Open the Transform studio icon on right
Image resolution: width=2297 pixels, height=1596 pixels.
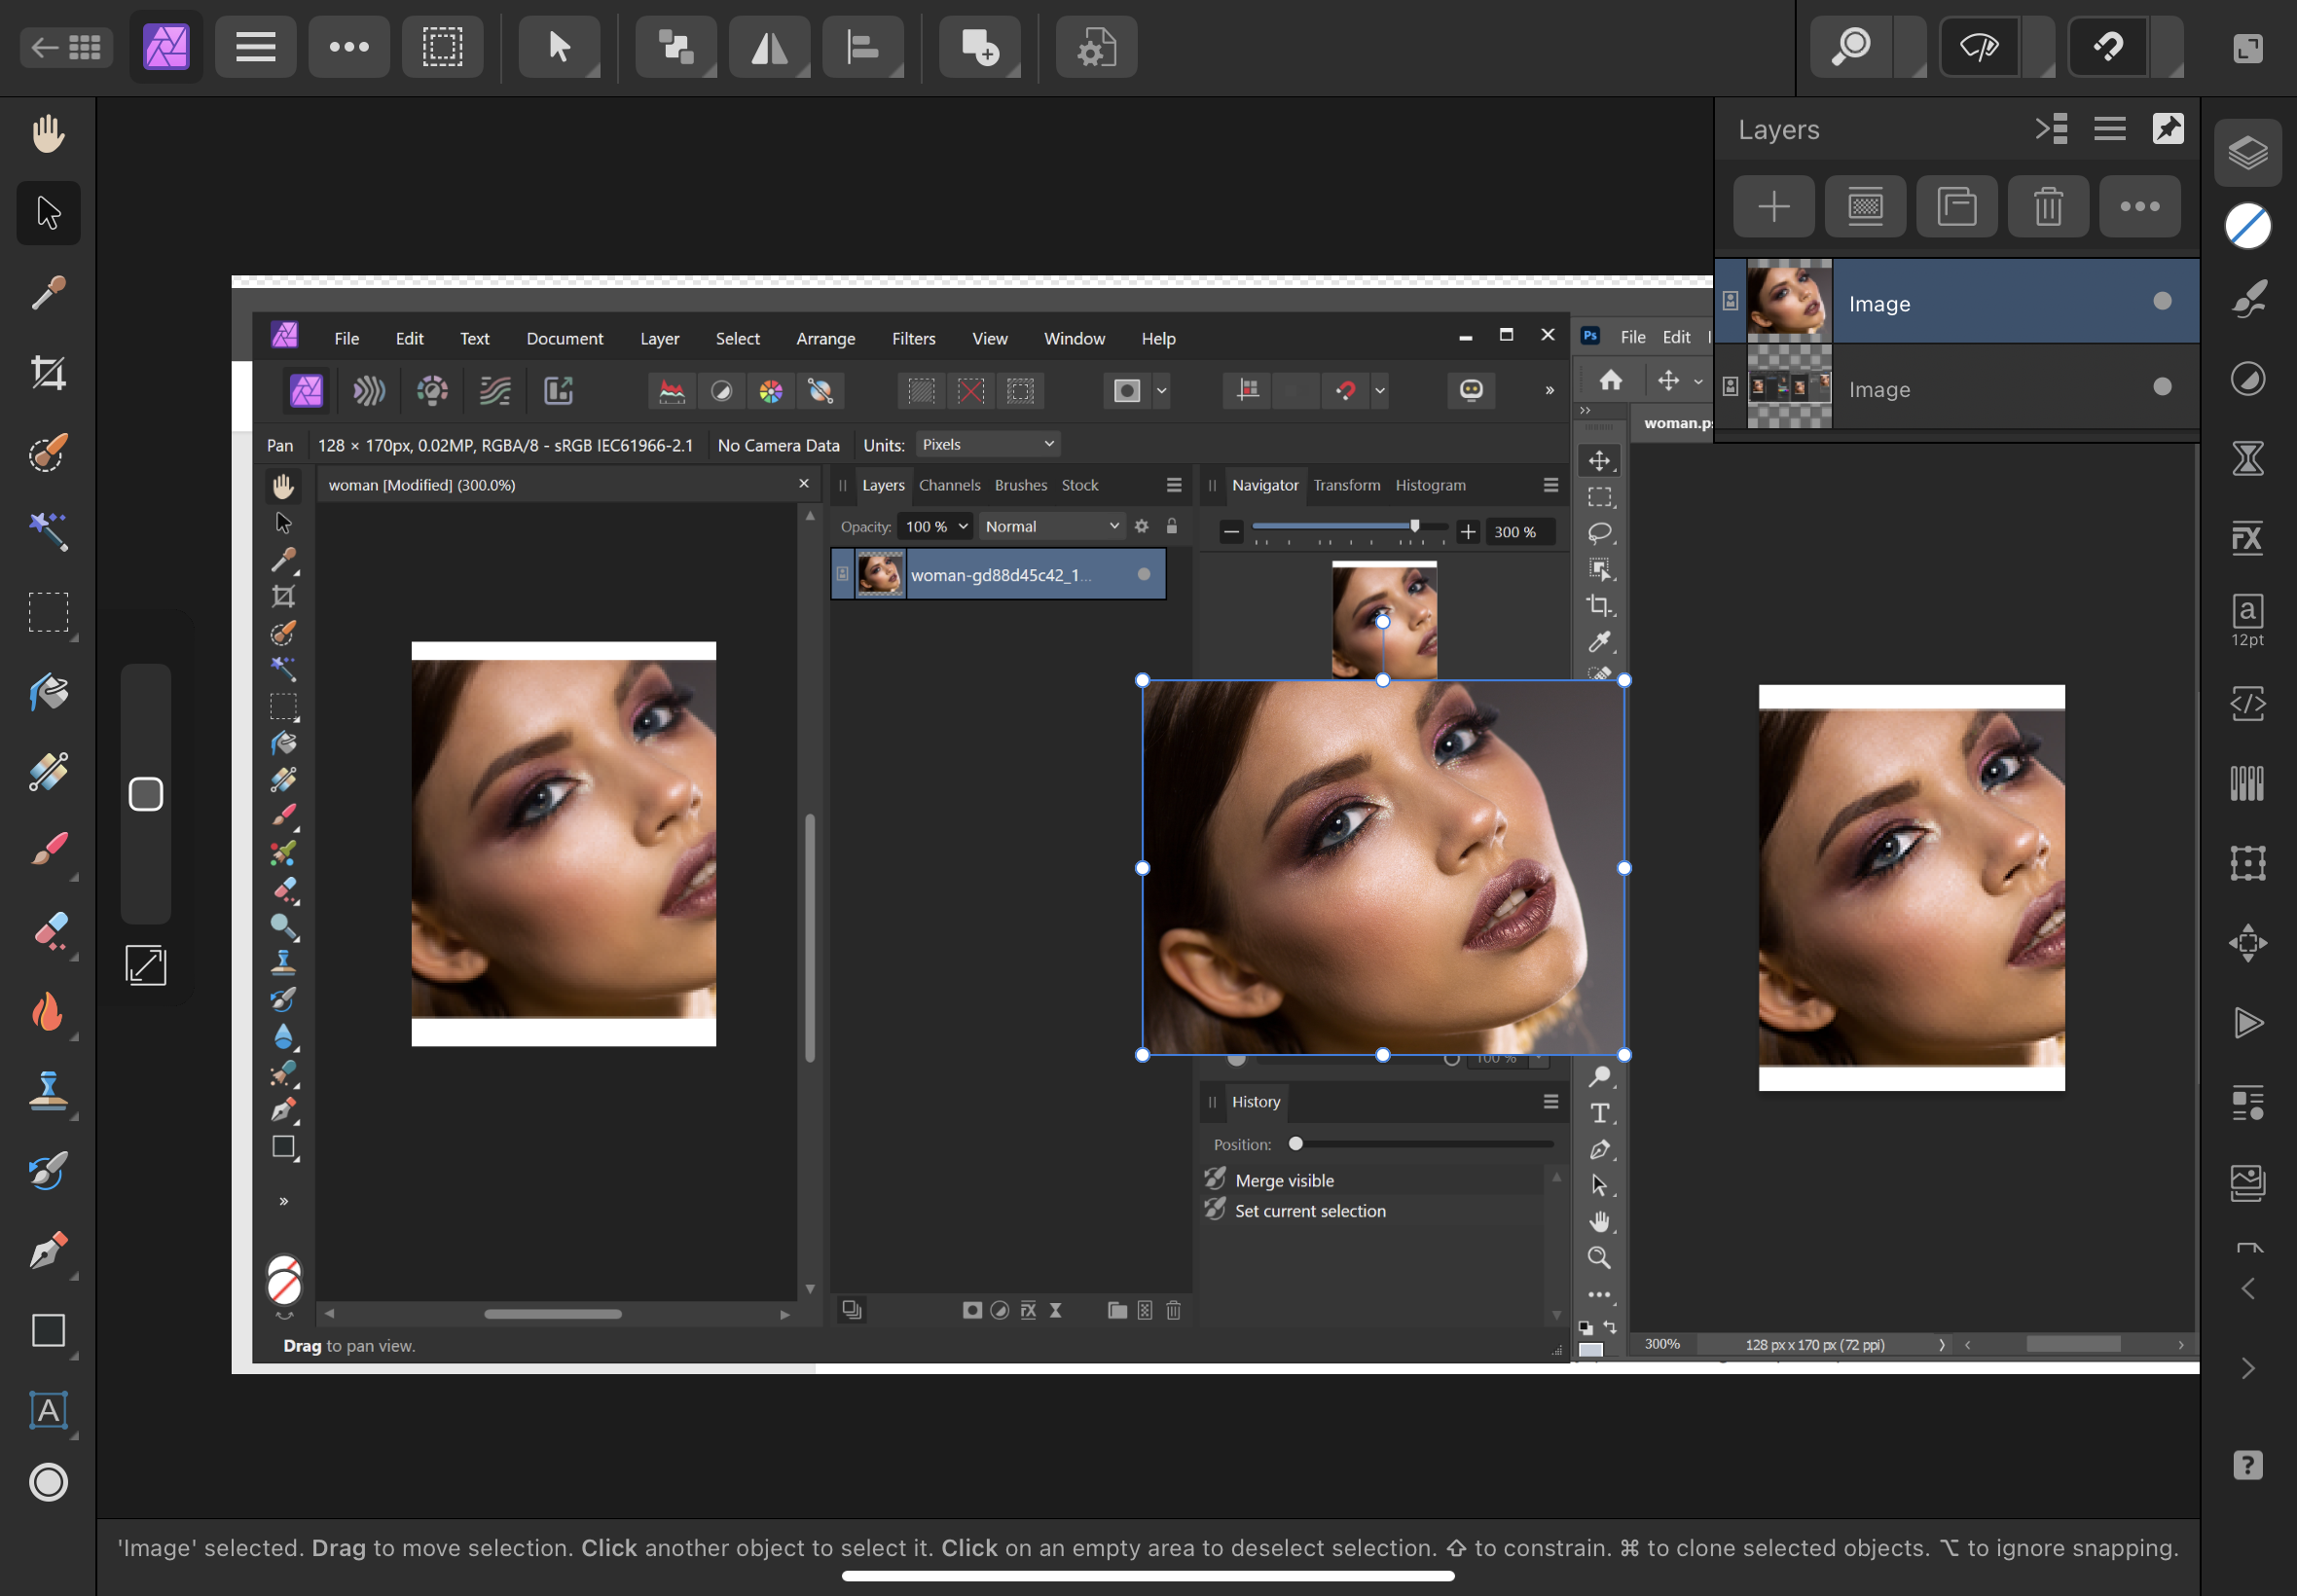[x=2248, y=863]
